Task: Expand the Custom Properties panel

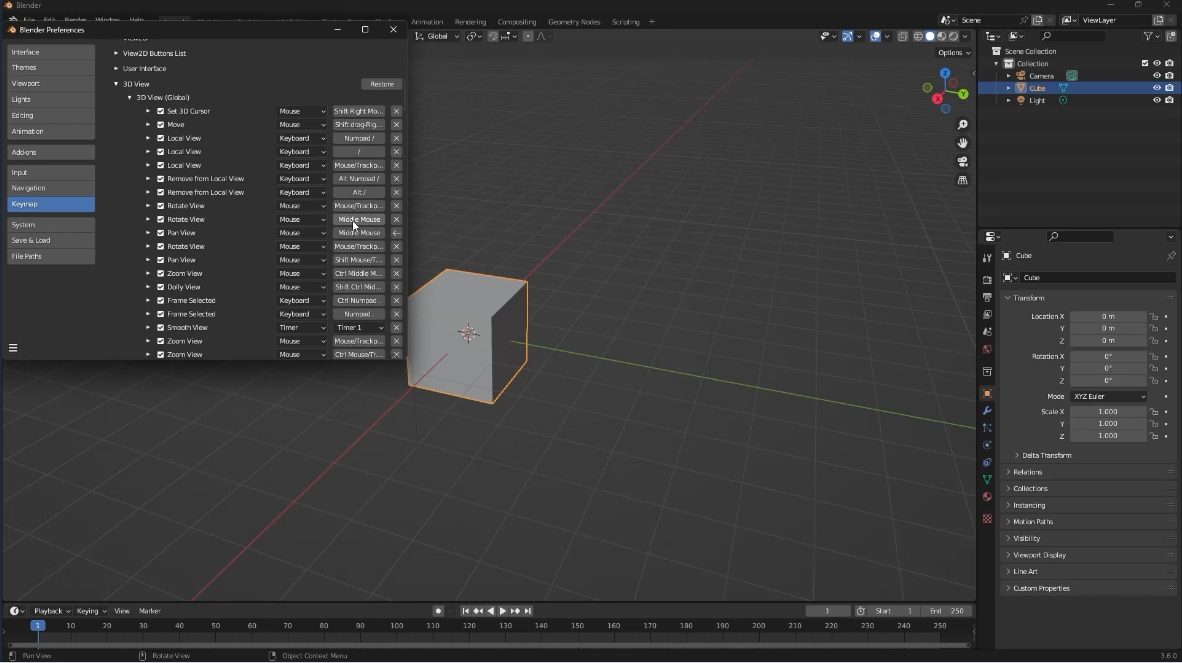Action: (1042, 588)
